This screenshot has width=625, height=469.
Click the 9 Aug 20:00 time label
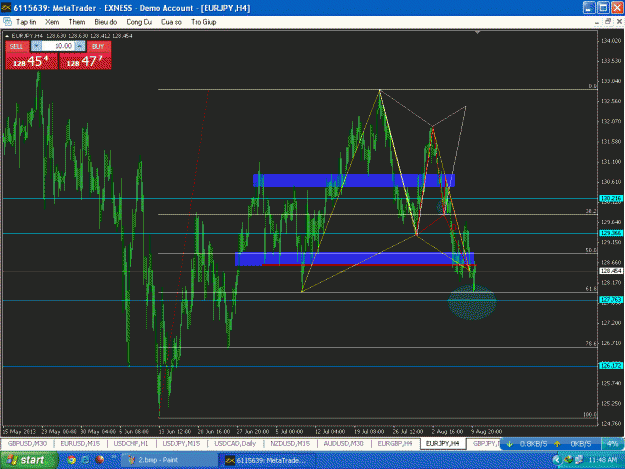pyautogui.click(x=486, y=432)
